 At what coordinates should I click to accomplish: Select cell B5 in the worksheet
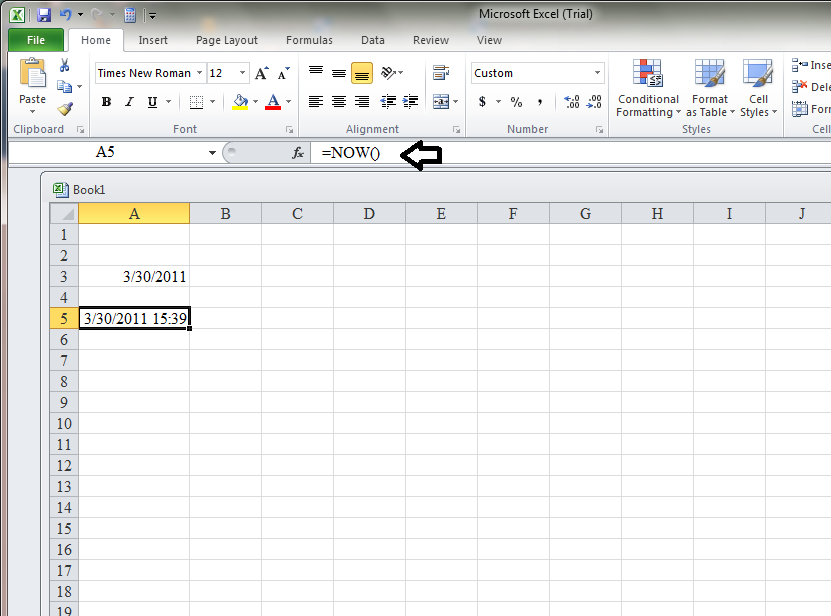coord(225,318)
